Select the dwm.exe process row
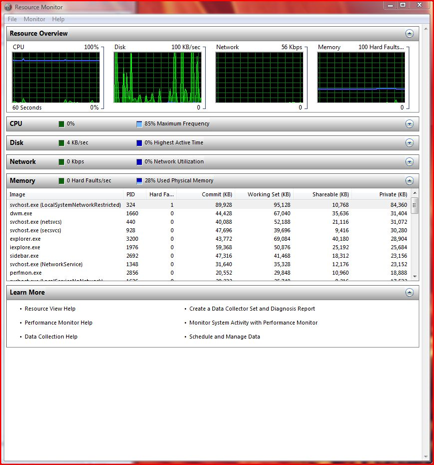Screen dimensions: 434x465 [x=209, y=213]
